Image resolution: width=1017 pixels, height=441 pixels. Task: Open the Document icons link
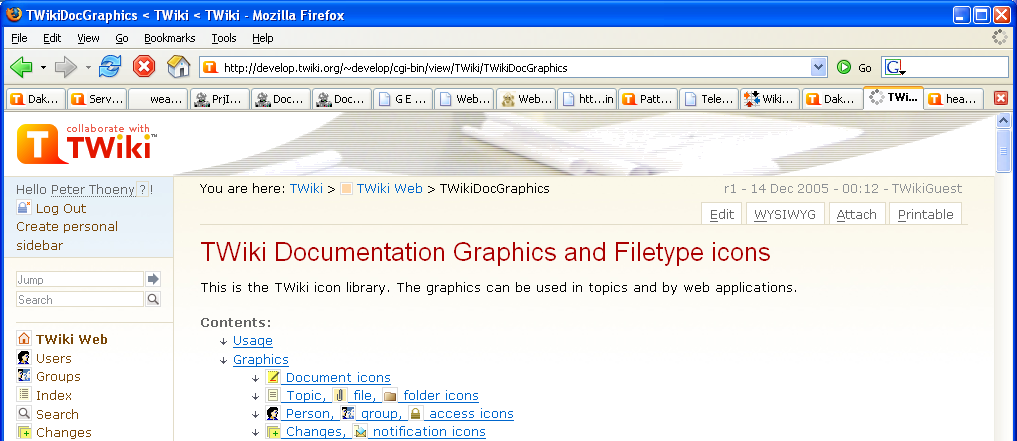point(337,377)
